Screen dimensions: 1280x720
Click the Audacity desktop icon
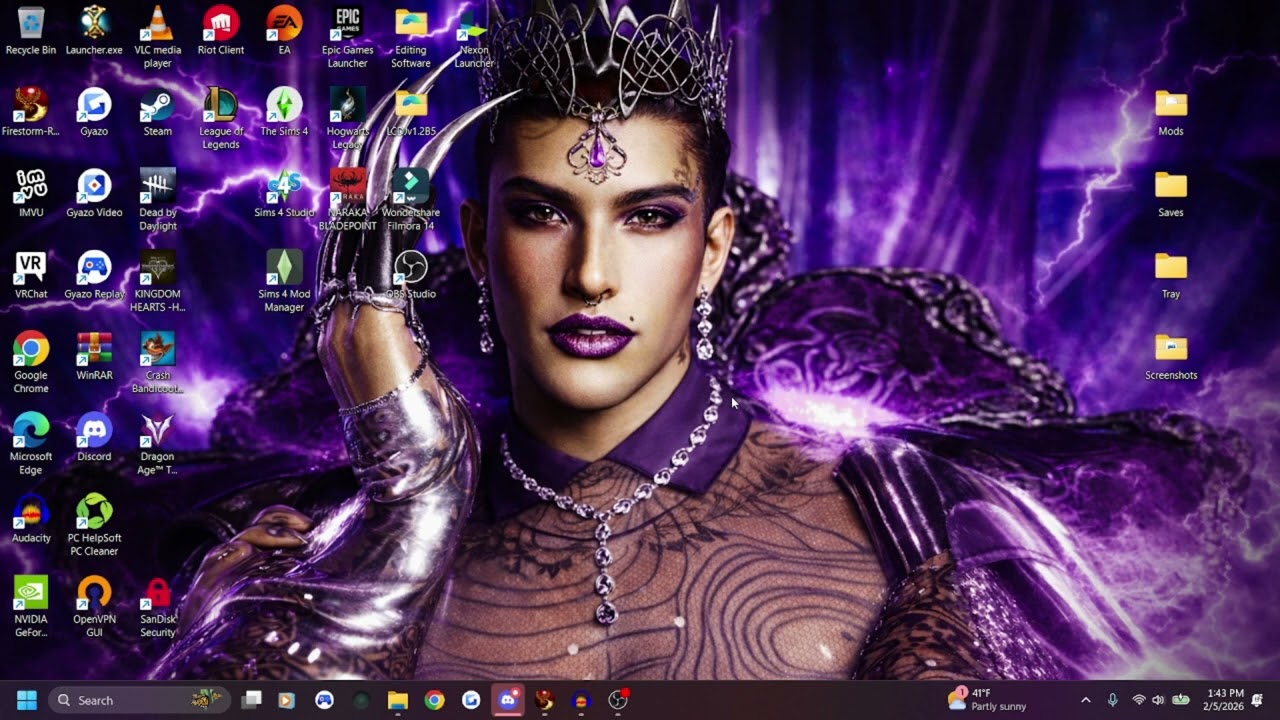(31, 519)
